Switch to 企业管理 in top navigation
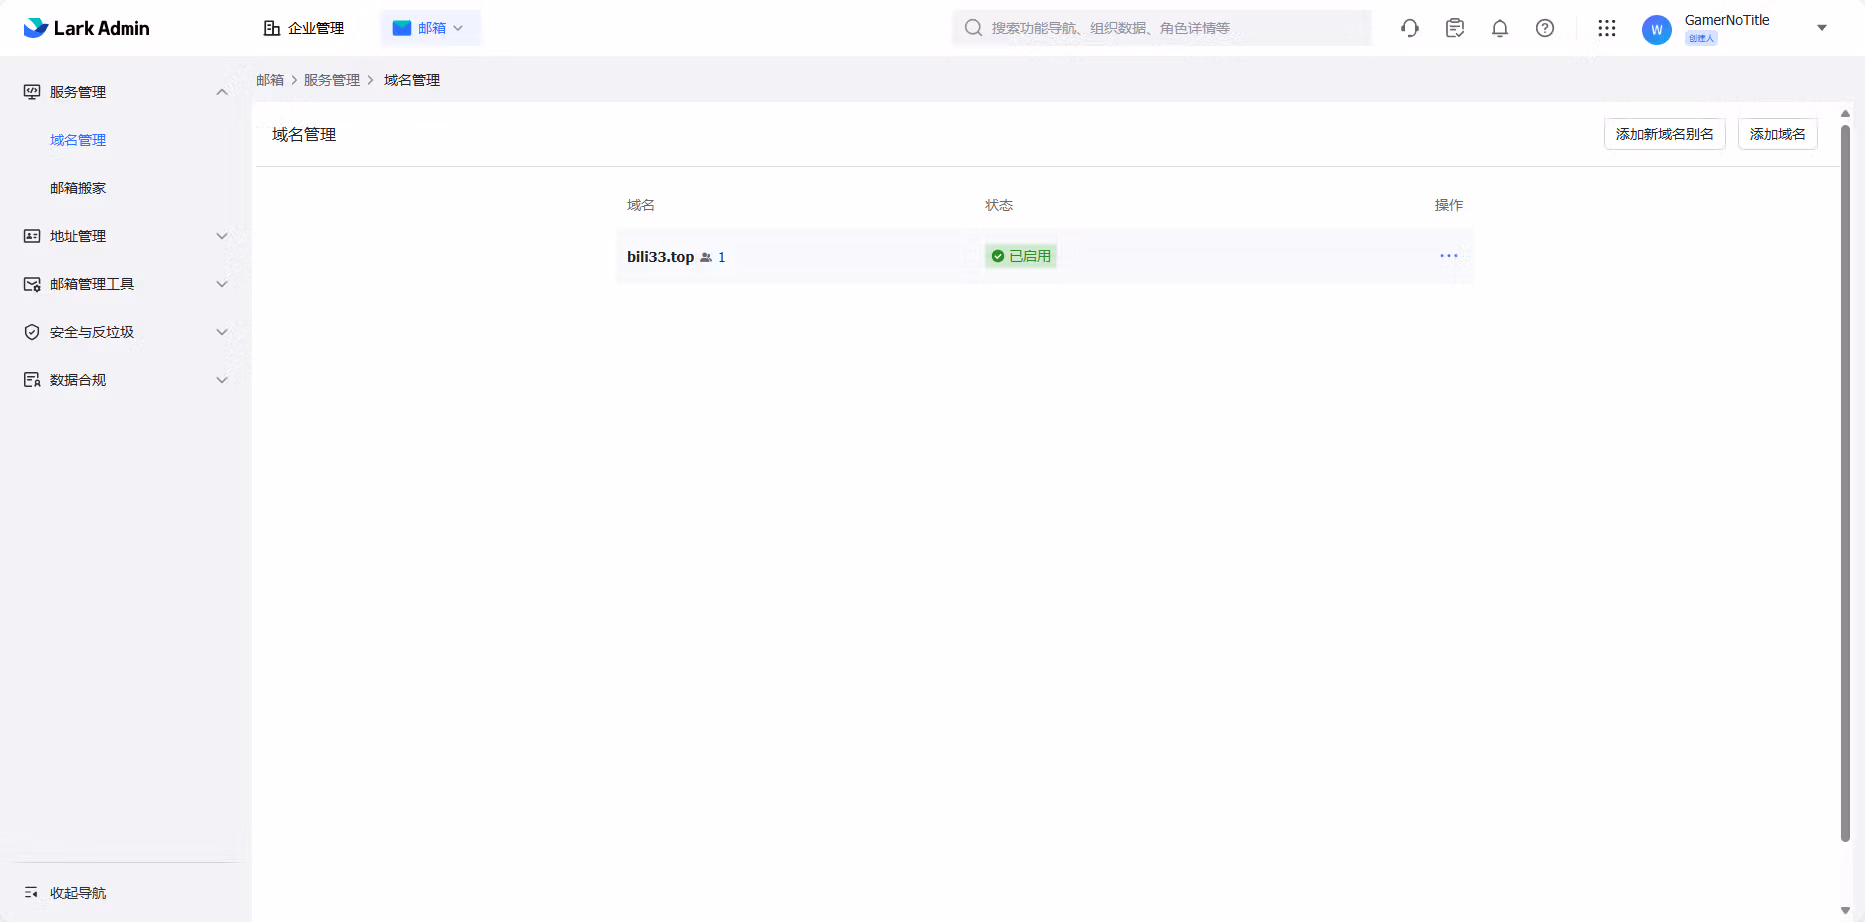1865x922 pixels. (x=304, y=28)
